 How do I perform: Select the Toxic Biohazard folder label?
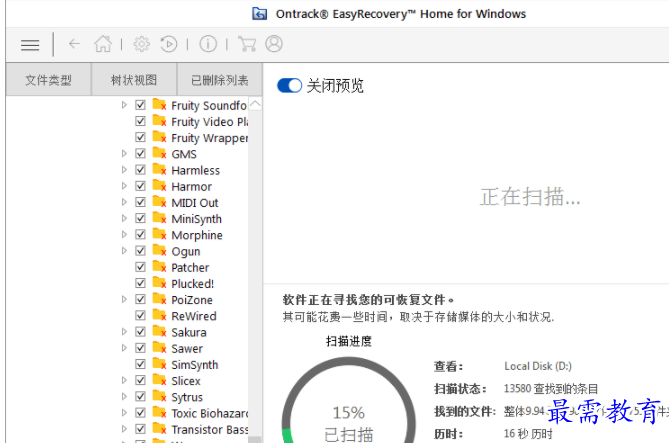pyautogui.click(x=209, y=413)
